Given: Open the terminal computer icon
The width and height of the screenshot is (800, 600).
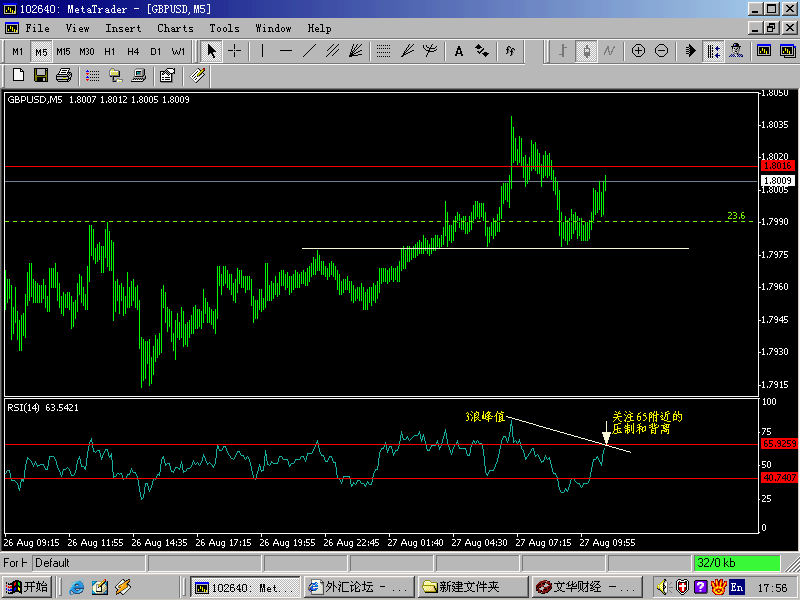Looking at the screenshot, I should click(x=138, y=76).
